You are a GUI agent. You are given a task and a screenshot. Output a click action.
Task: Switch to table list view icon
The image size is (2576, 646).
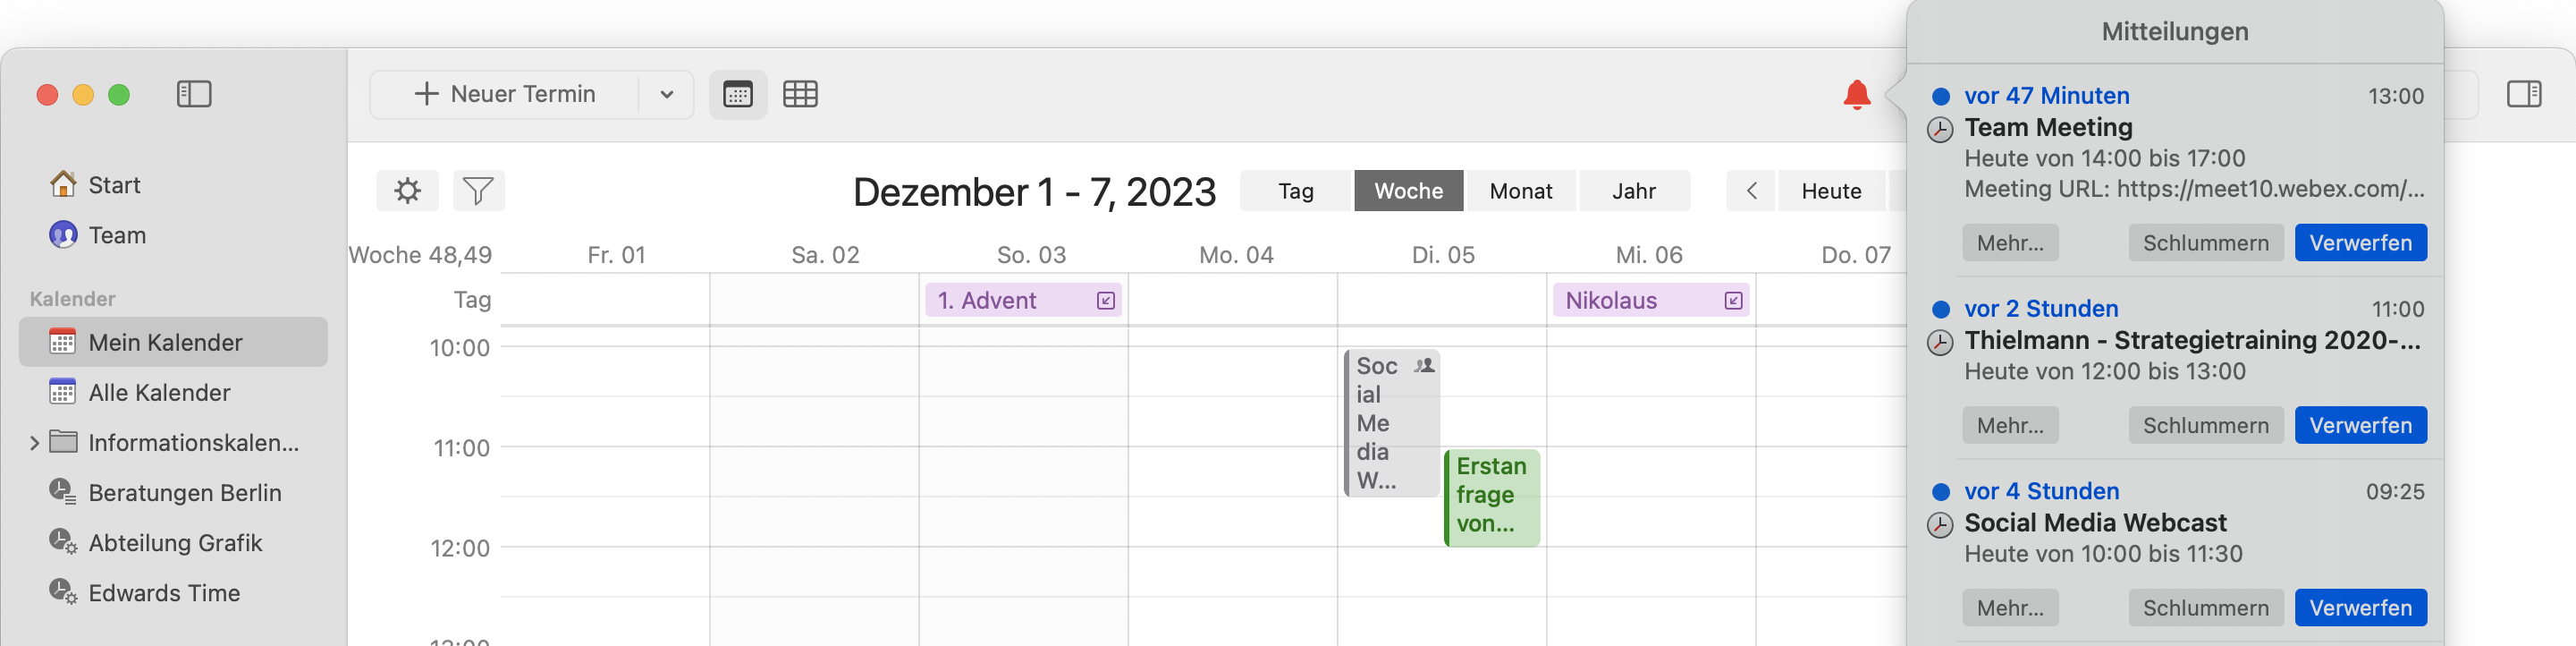point(800,95)
